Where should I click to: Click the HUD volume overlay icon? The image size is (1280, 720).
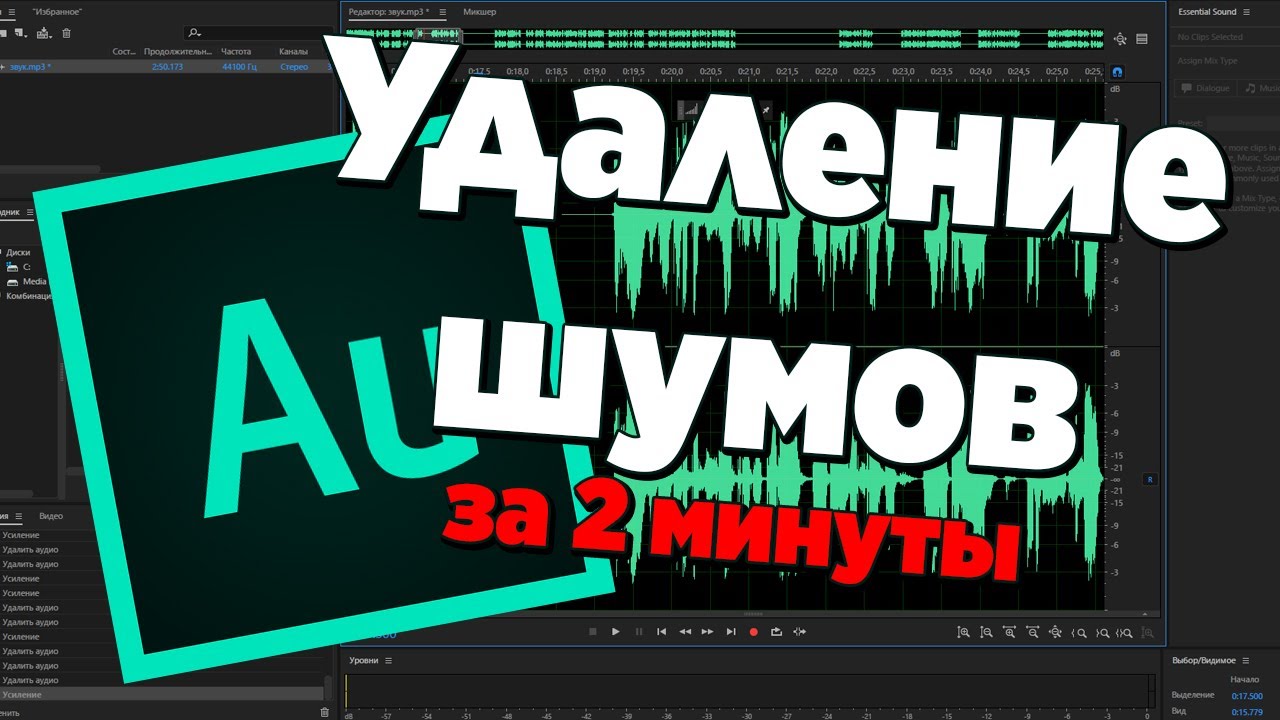(691, 110)
